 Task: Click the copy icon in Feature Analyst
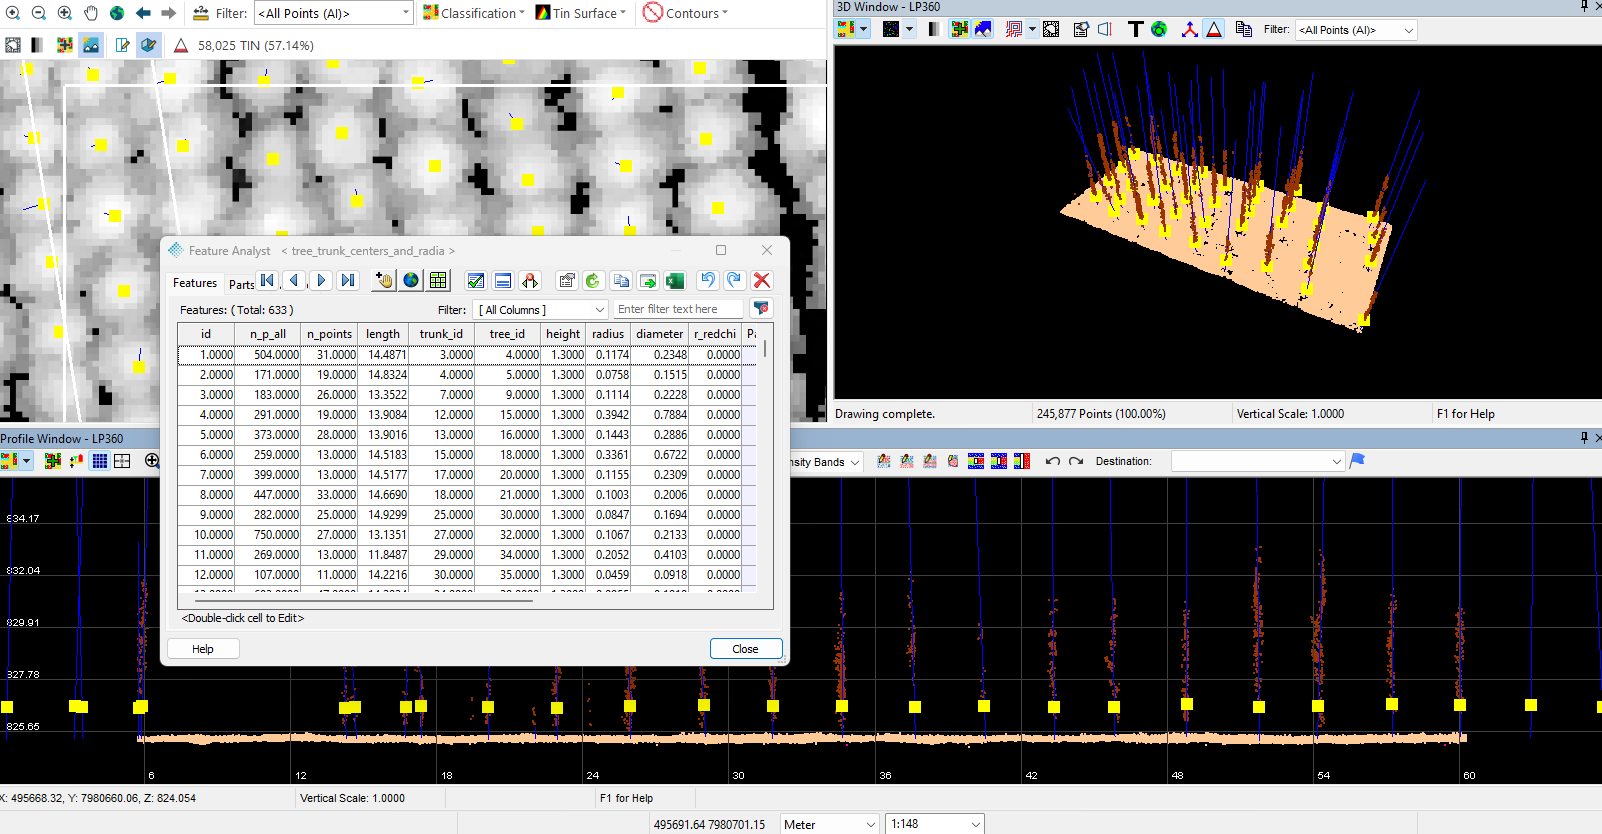coord(621,281)
